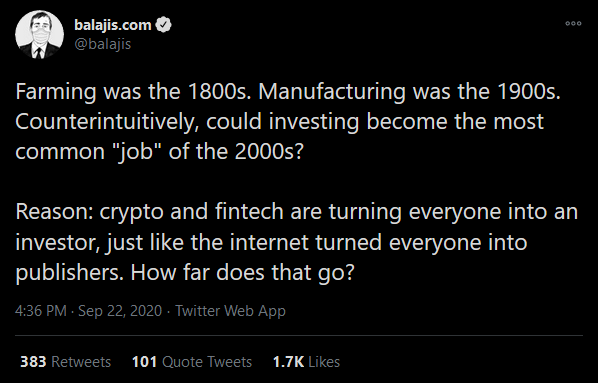This screenshot has width=598, height=383.
Task: Click the 4:36 PM timestamp
Action: [x=41, y=311]
